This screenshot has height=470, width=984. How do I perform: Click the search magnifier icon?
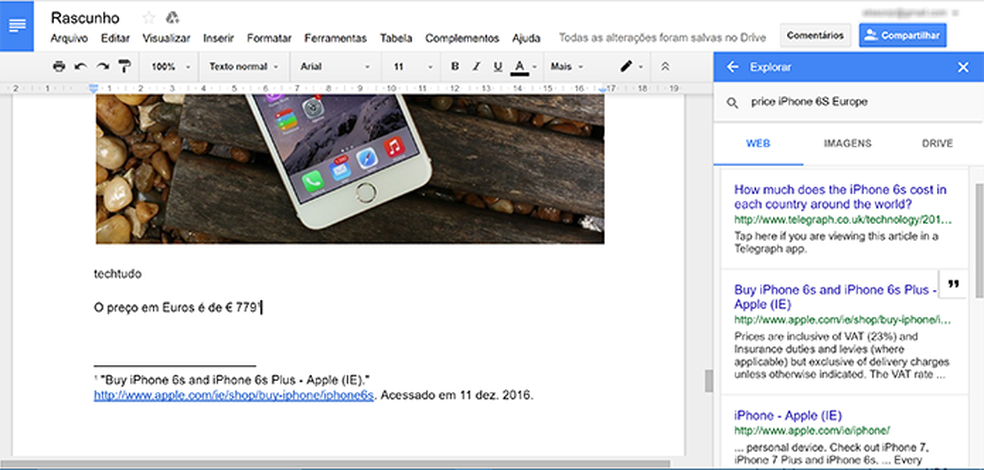coord(732,103)
